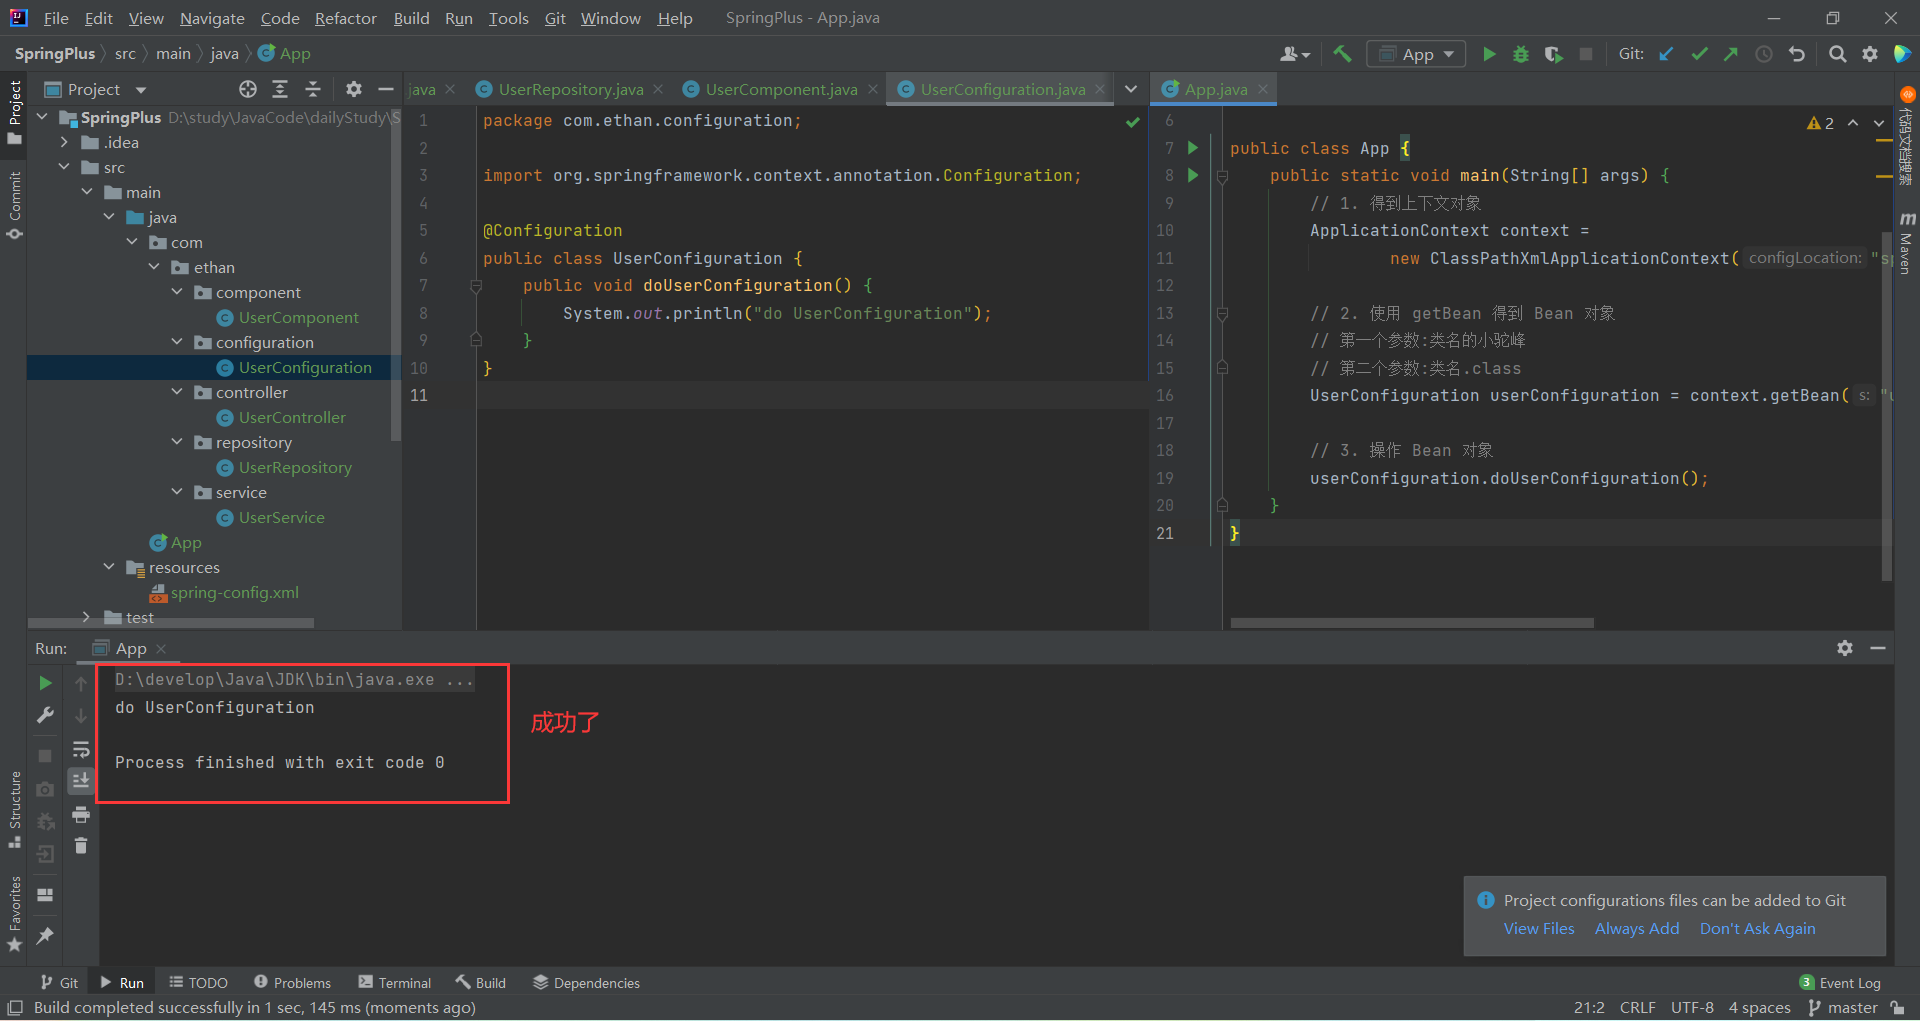Click horizontal scrollbar under App.java editor
This screenshot has height=1021, width=1920.
tap(1411, 623)
